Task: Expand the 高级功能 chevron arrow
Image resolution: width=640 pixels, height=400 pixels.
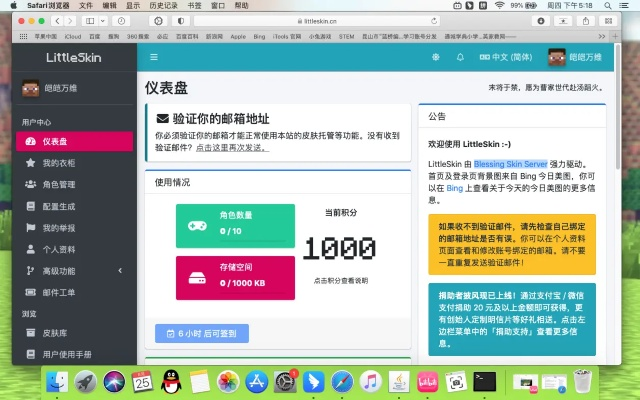Action: click(120, 271)
